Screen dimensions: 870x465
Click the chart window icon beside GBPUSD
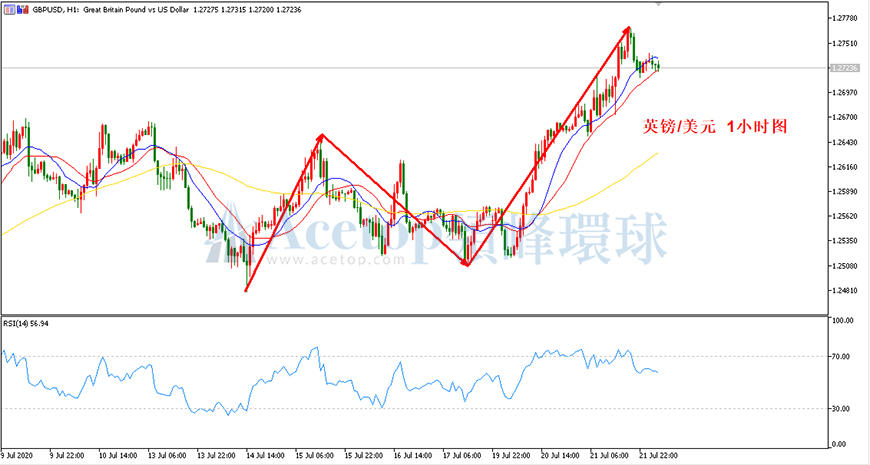click(9, 9)
